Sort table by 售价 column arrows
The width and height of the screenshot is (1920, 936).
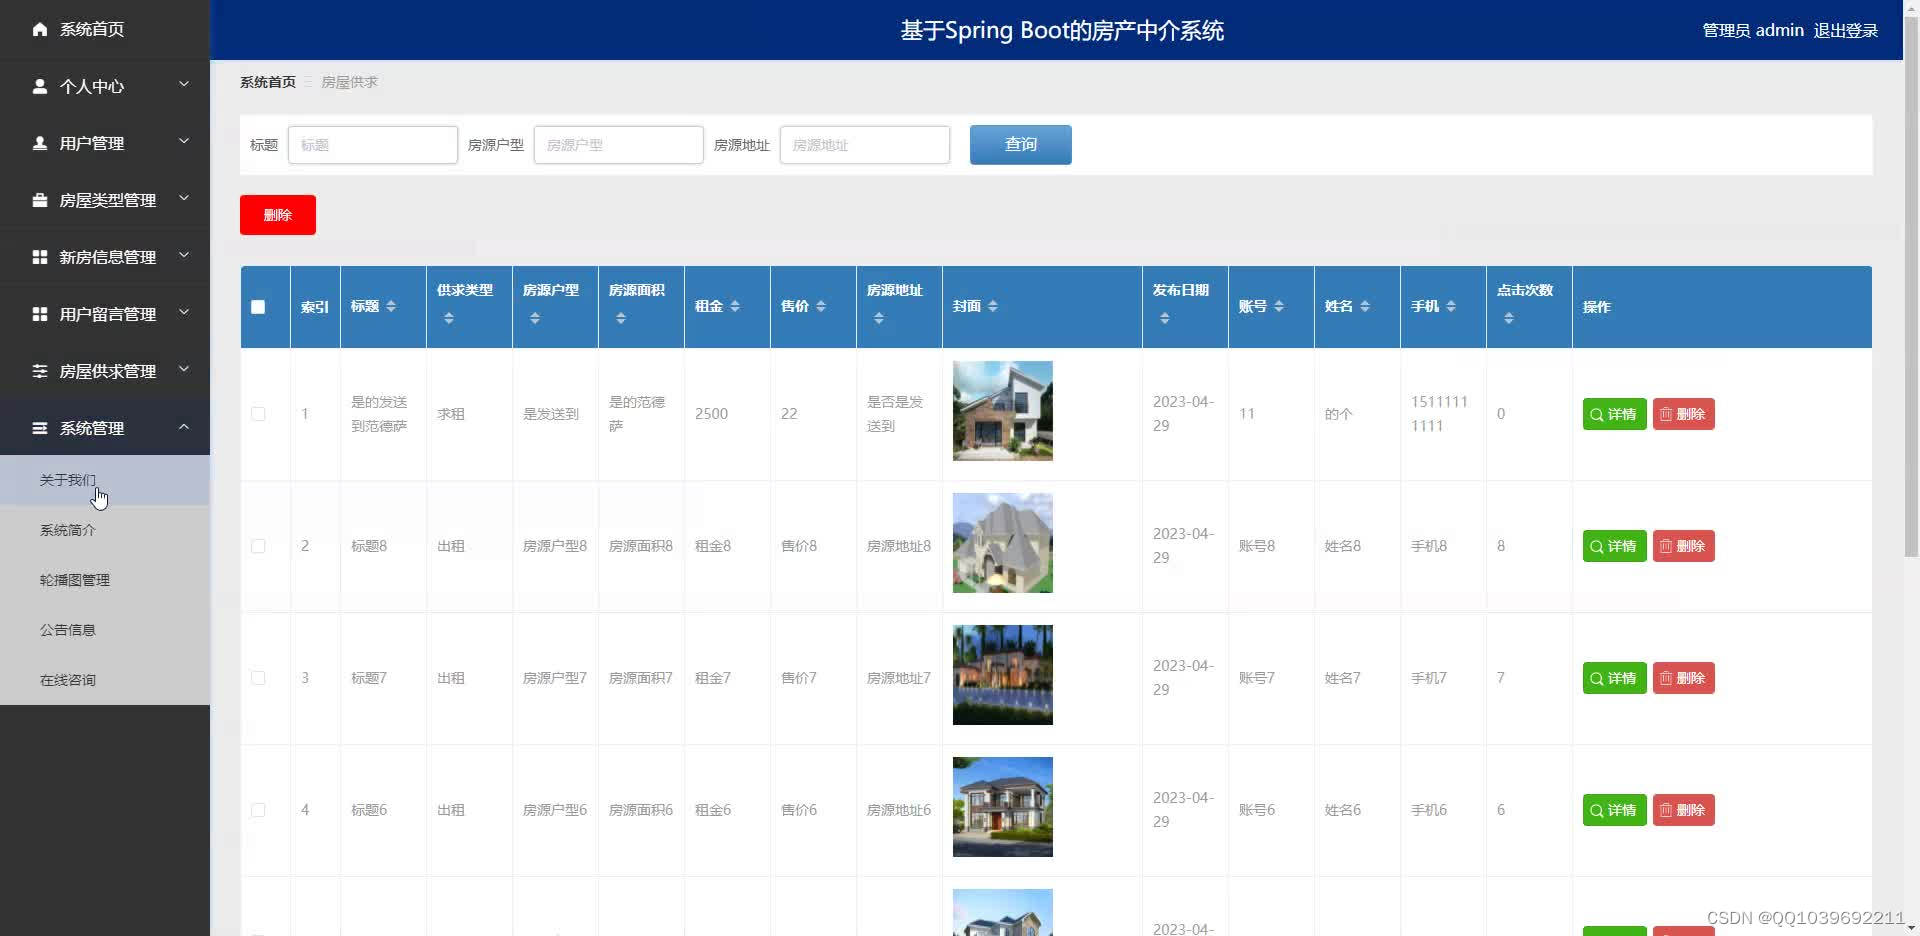(821, 306)
